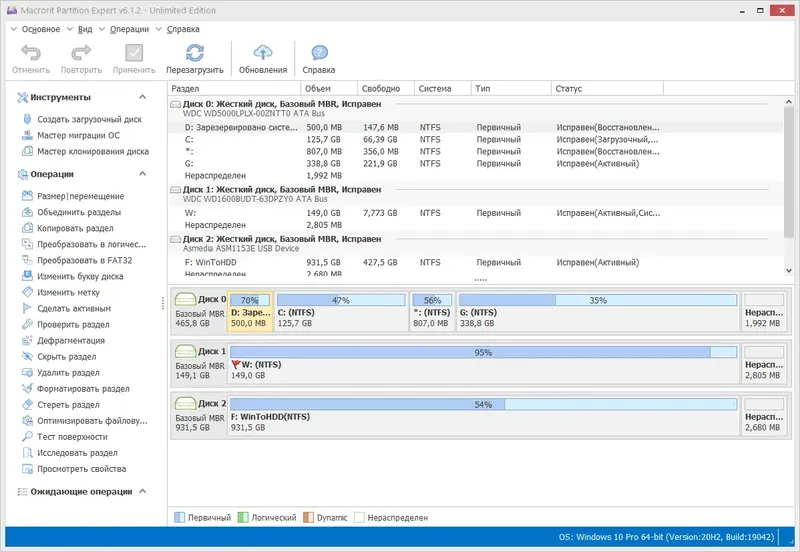This screenshot has width=800, height=552.
Task: Open the Updates (Обновления) cloud icon
Action: 263,53
